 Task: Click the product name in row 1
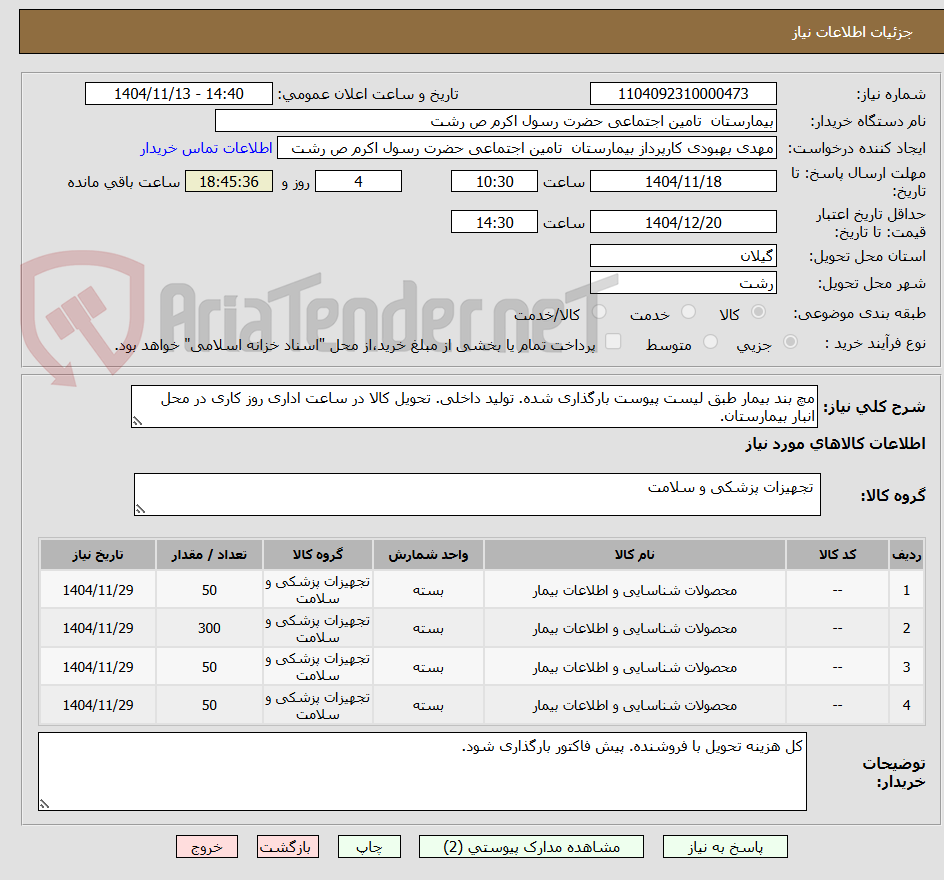[635, 590]
